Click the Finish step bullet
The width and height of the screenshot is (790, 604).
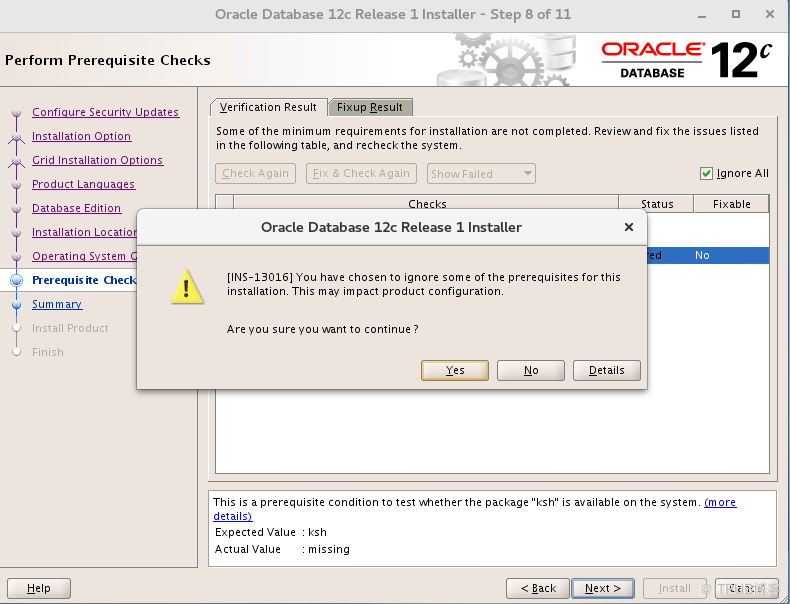point(17,352)
